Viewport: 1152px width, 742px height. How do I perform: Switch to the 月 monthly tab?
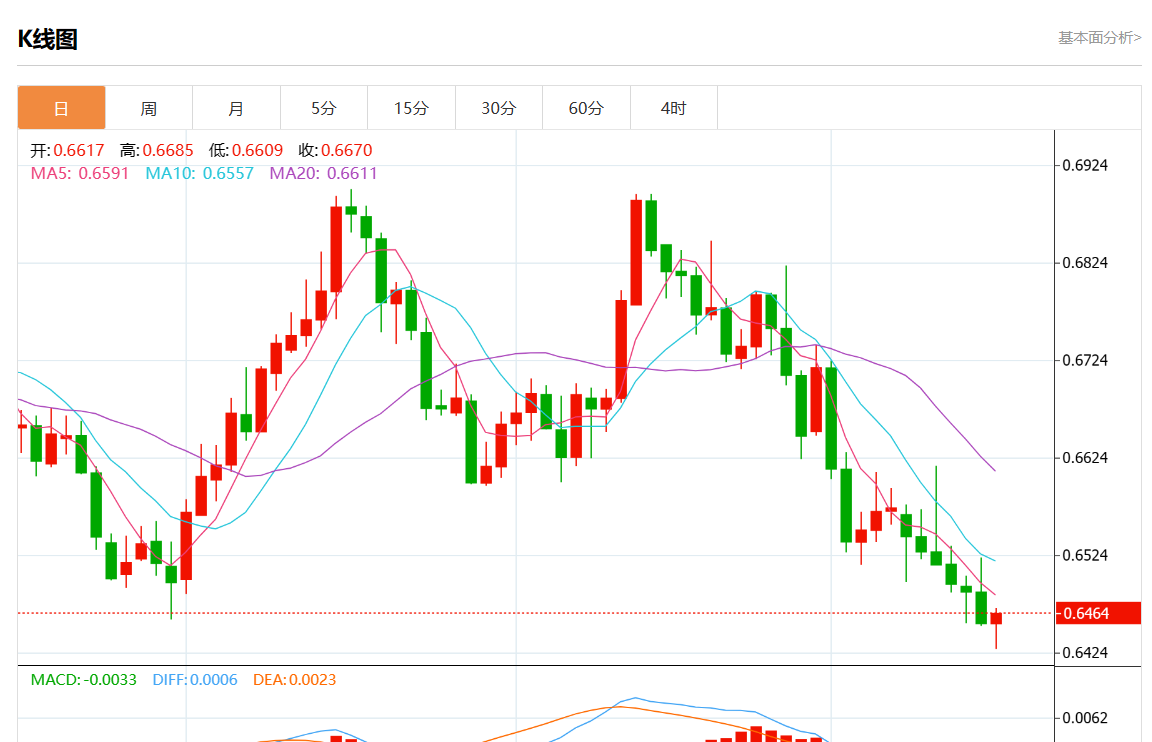237,108
